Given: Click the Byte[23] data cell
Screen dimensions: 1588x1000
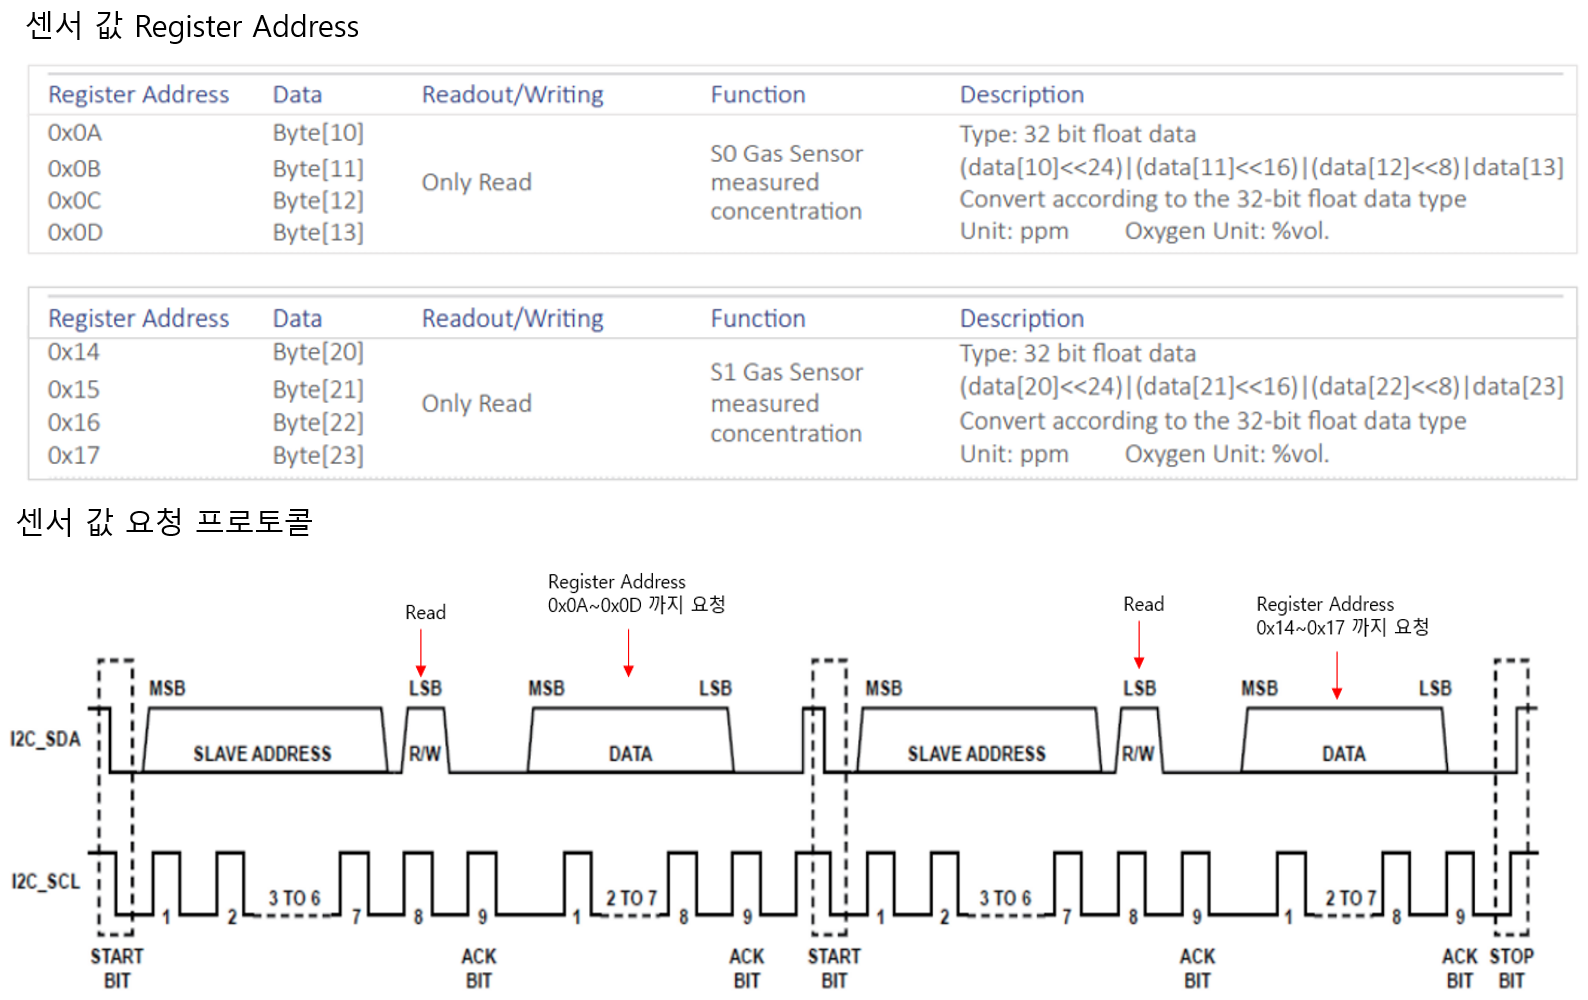Looking at the screenshot, I should [318, 456].
